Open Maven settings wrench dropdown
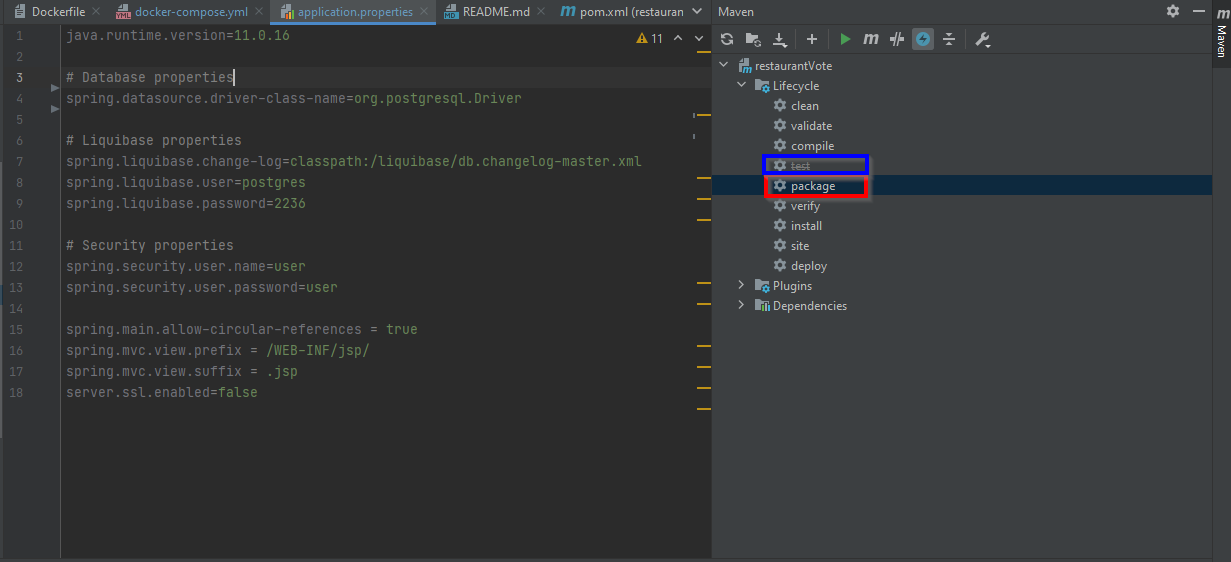 coord(982,39)
